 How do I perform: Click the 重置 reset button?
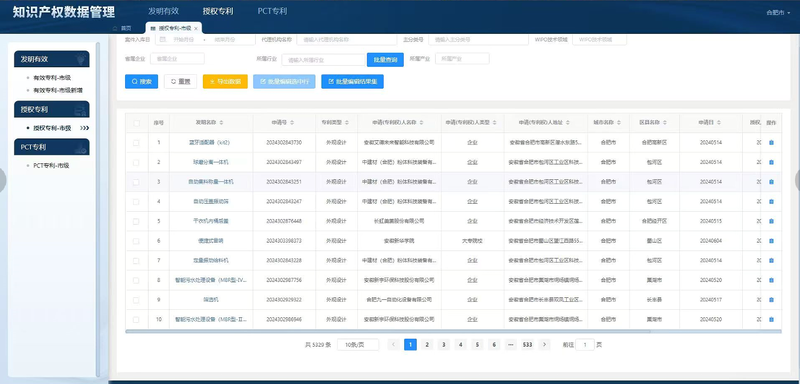(x=180, y=82)
